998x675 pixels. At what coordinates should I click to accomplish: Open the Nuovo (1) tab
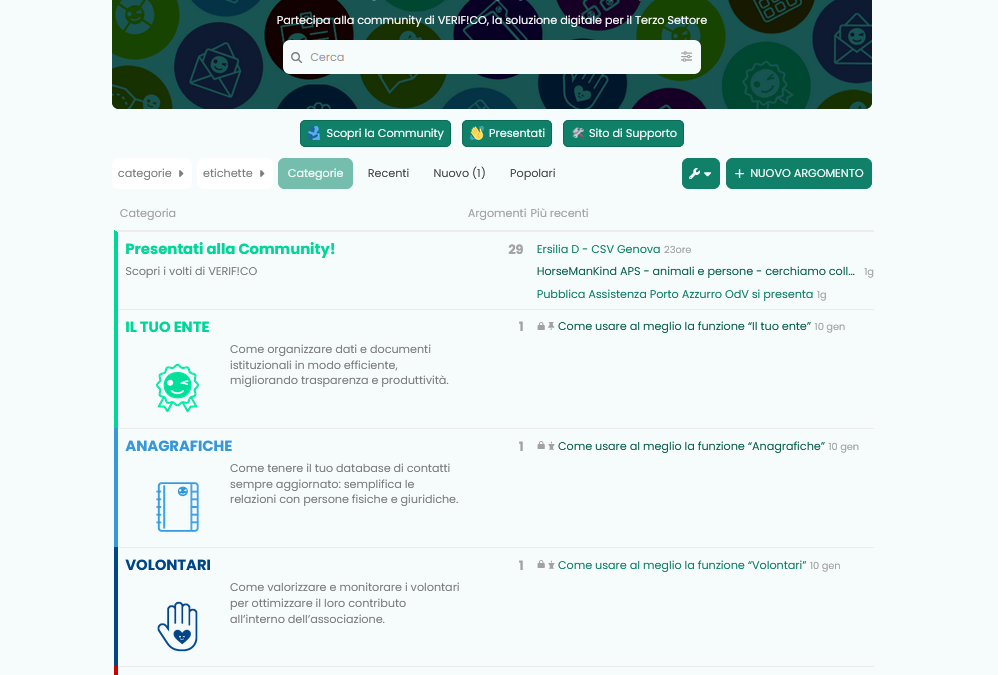point(459,174)
